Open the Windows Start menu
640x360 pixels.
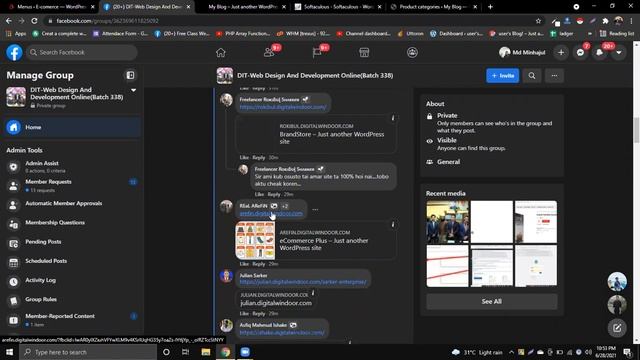coord(9,352)
